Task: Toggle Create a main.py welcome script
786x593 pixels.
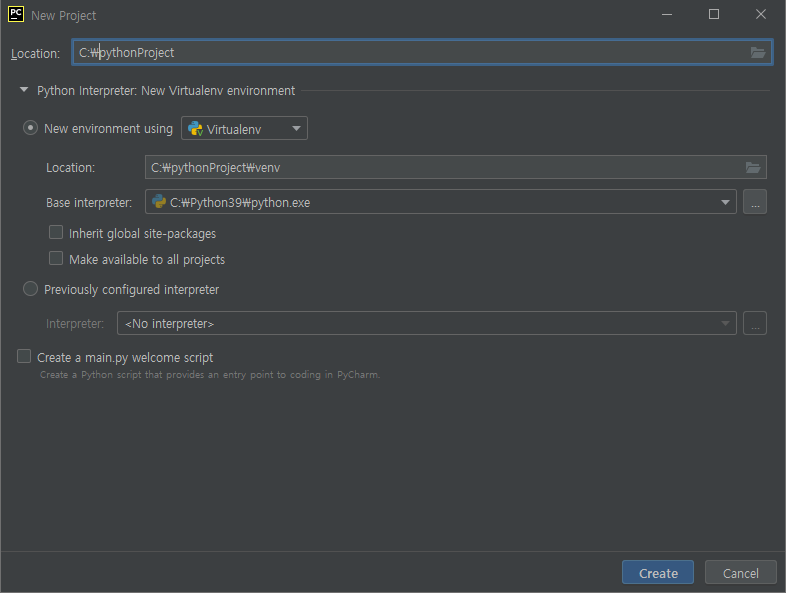Action: pos(24,356)
